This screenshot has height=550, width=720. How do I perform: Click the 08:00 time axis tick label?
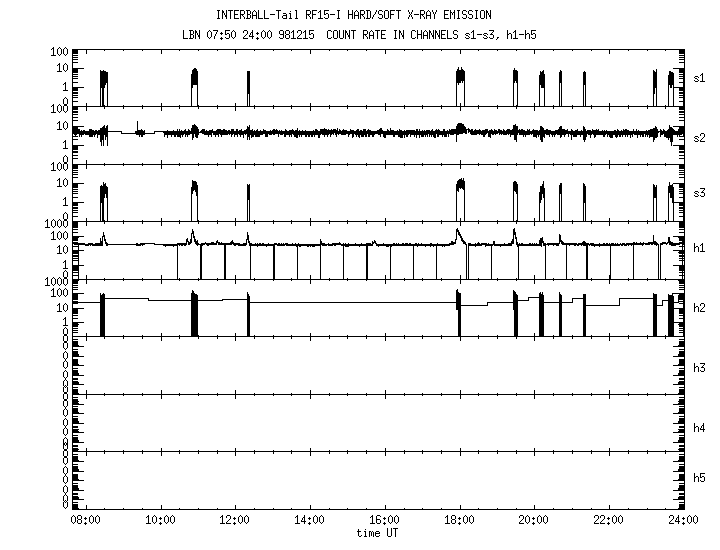tap(85, 521)
